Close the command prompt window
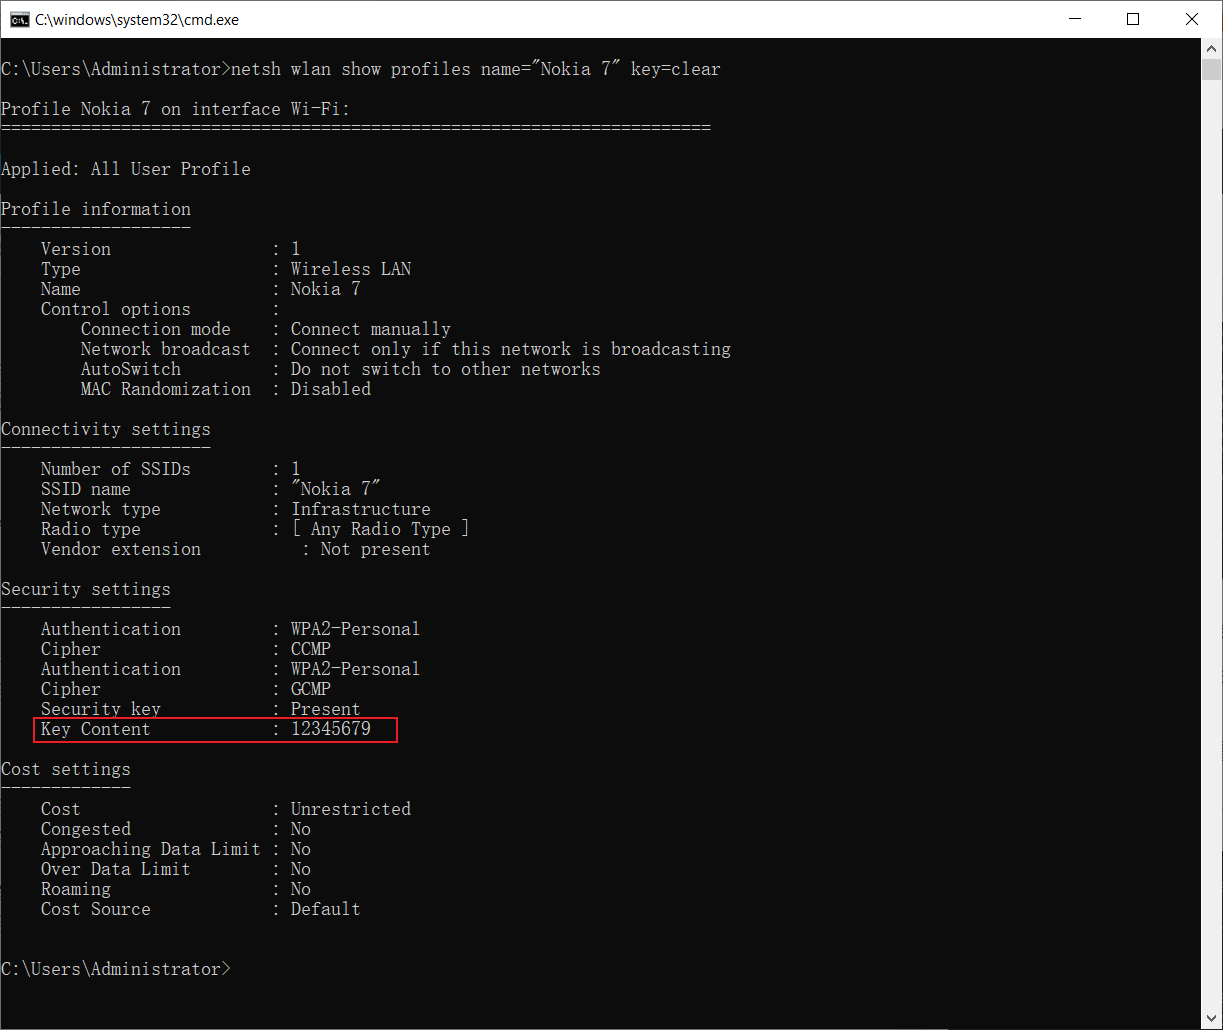Viewport: 1223px width, 1030px height. click(1191, 19)
